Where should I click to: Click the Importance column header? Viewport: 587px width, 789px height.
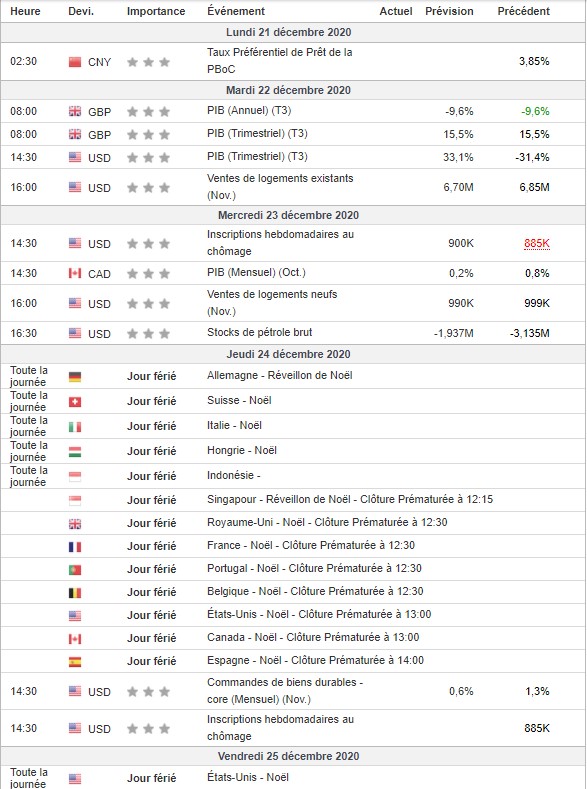[156, 11]
